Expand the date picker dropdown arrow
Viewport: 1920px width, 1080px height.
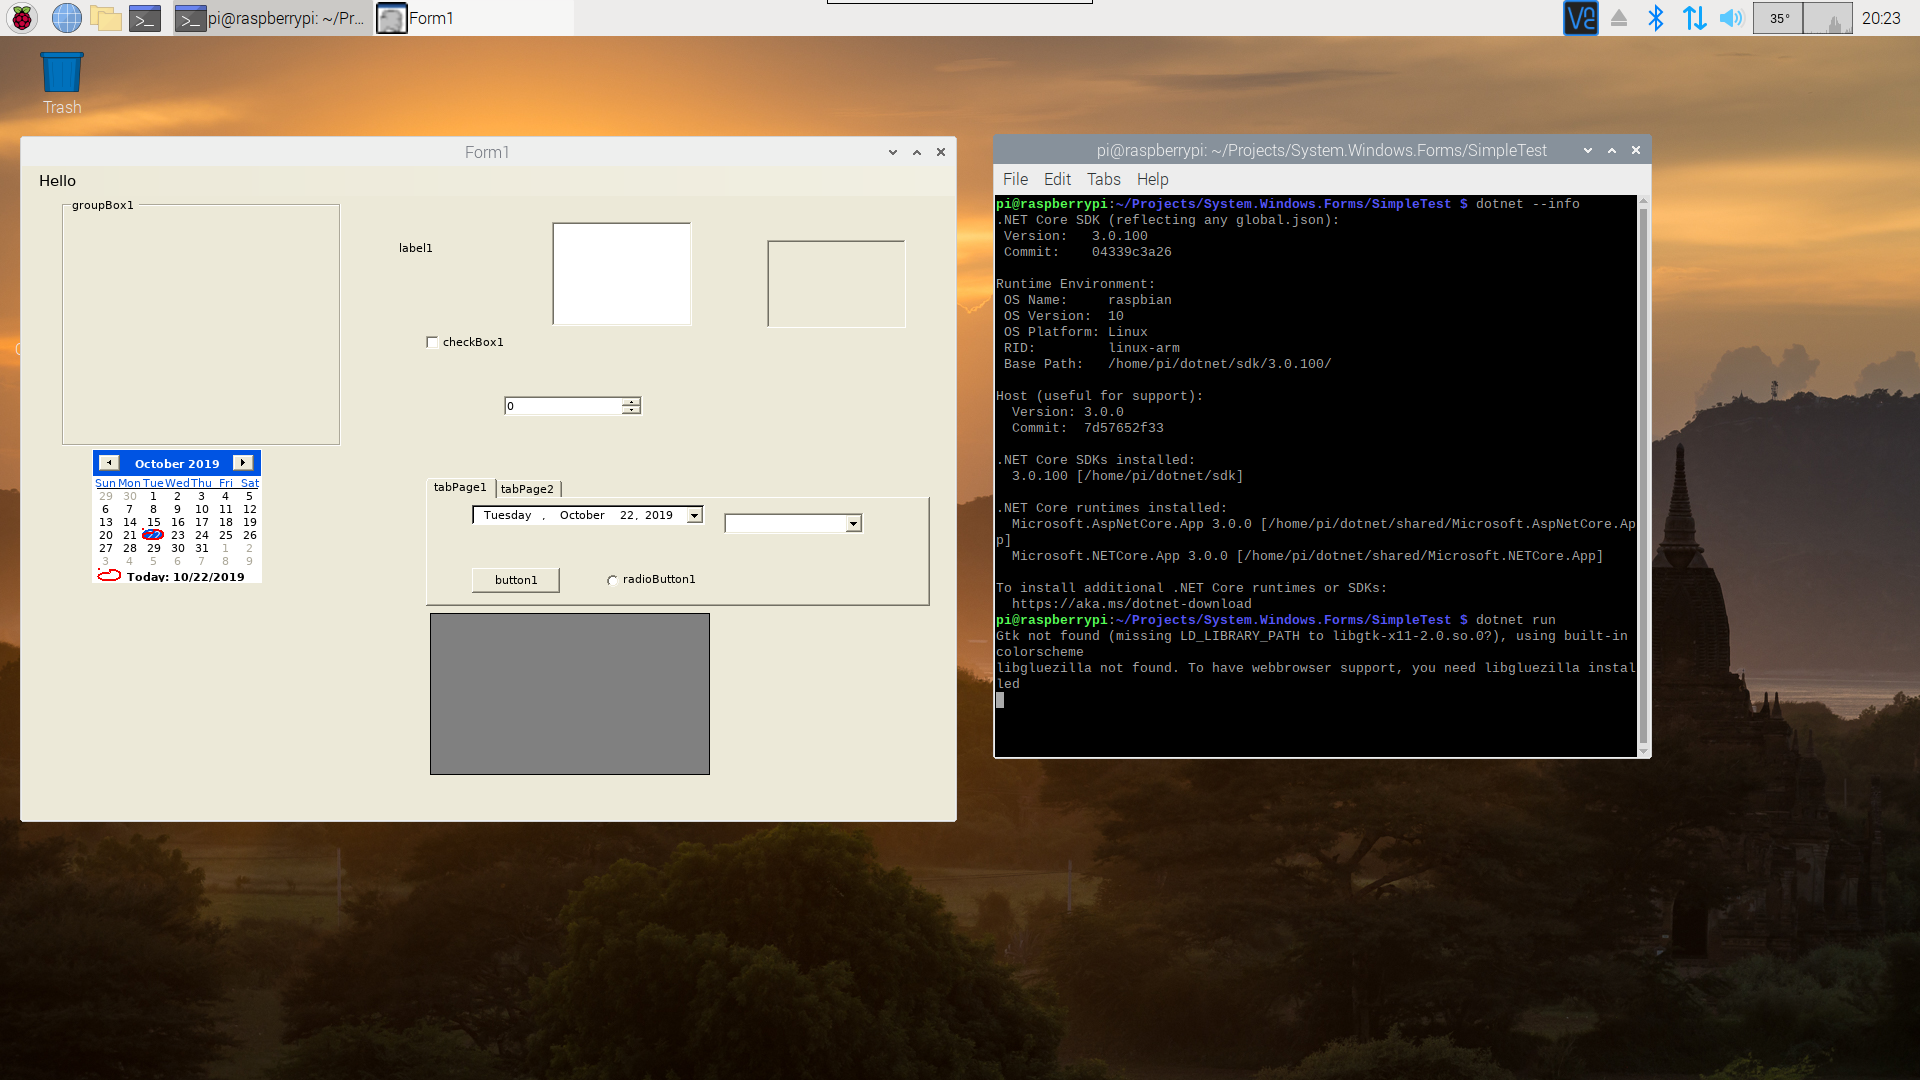point(694,516)
